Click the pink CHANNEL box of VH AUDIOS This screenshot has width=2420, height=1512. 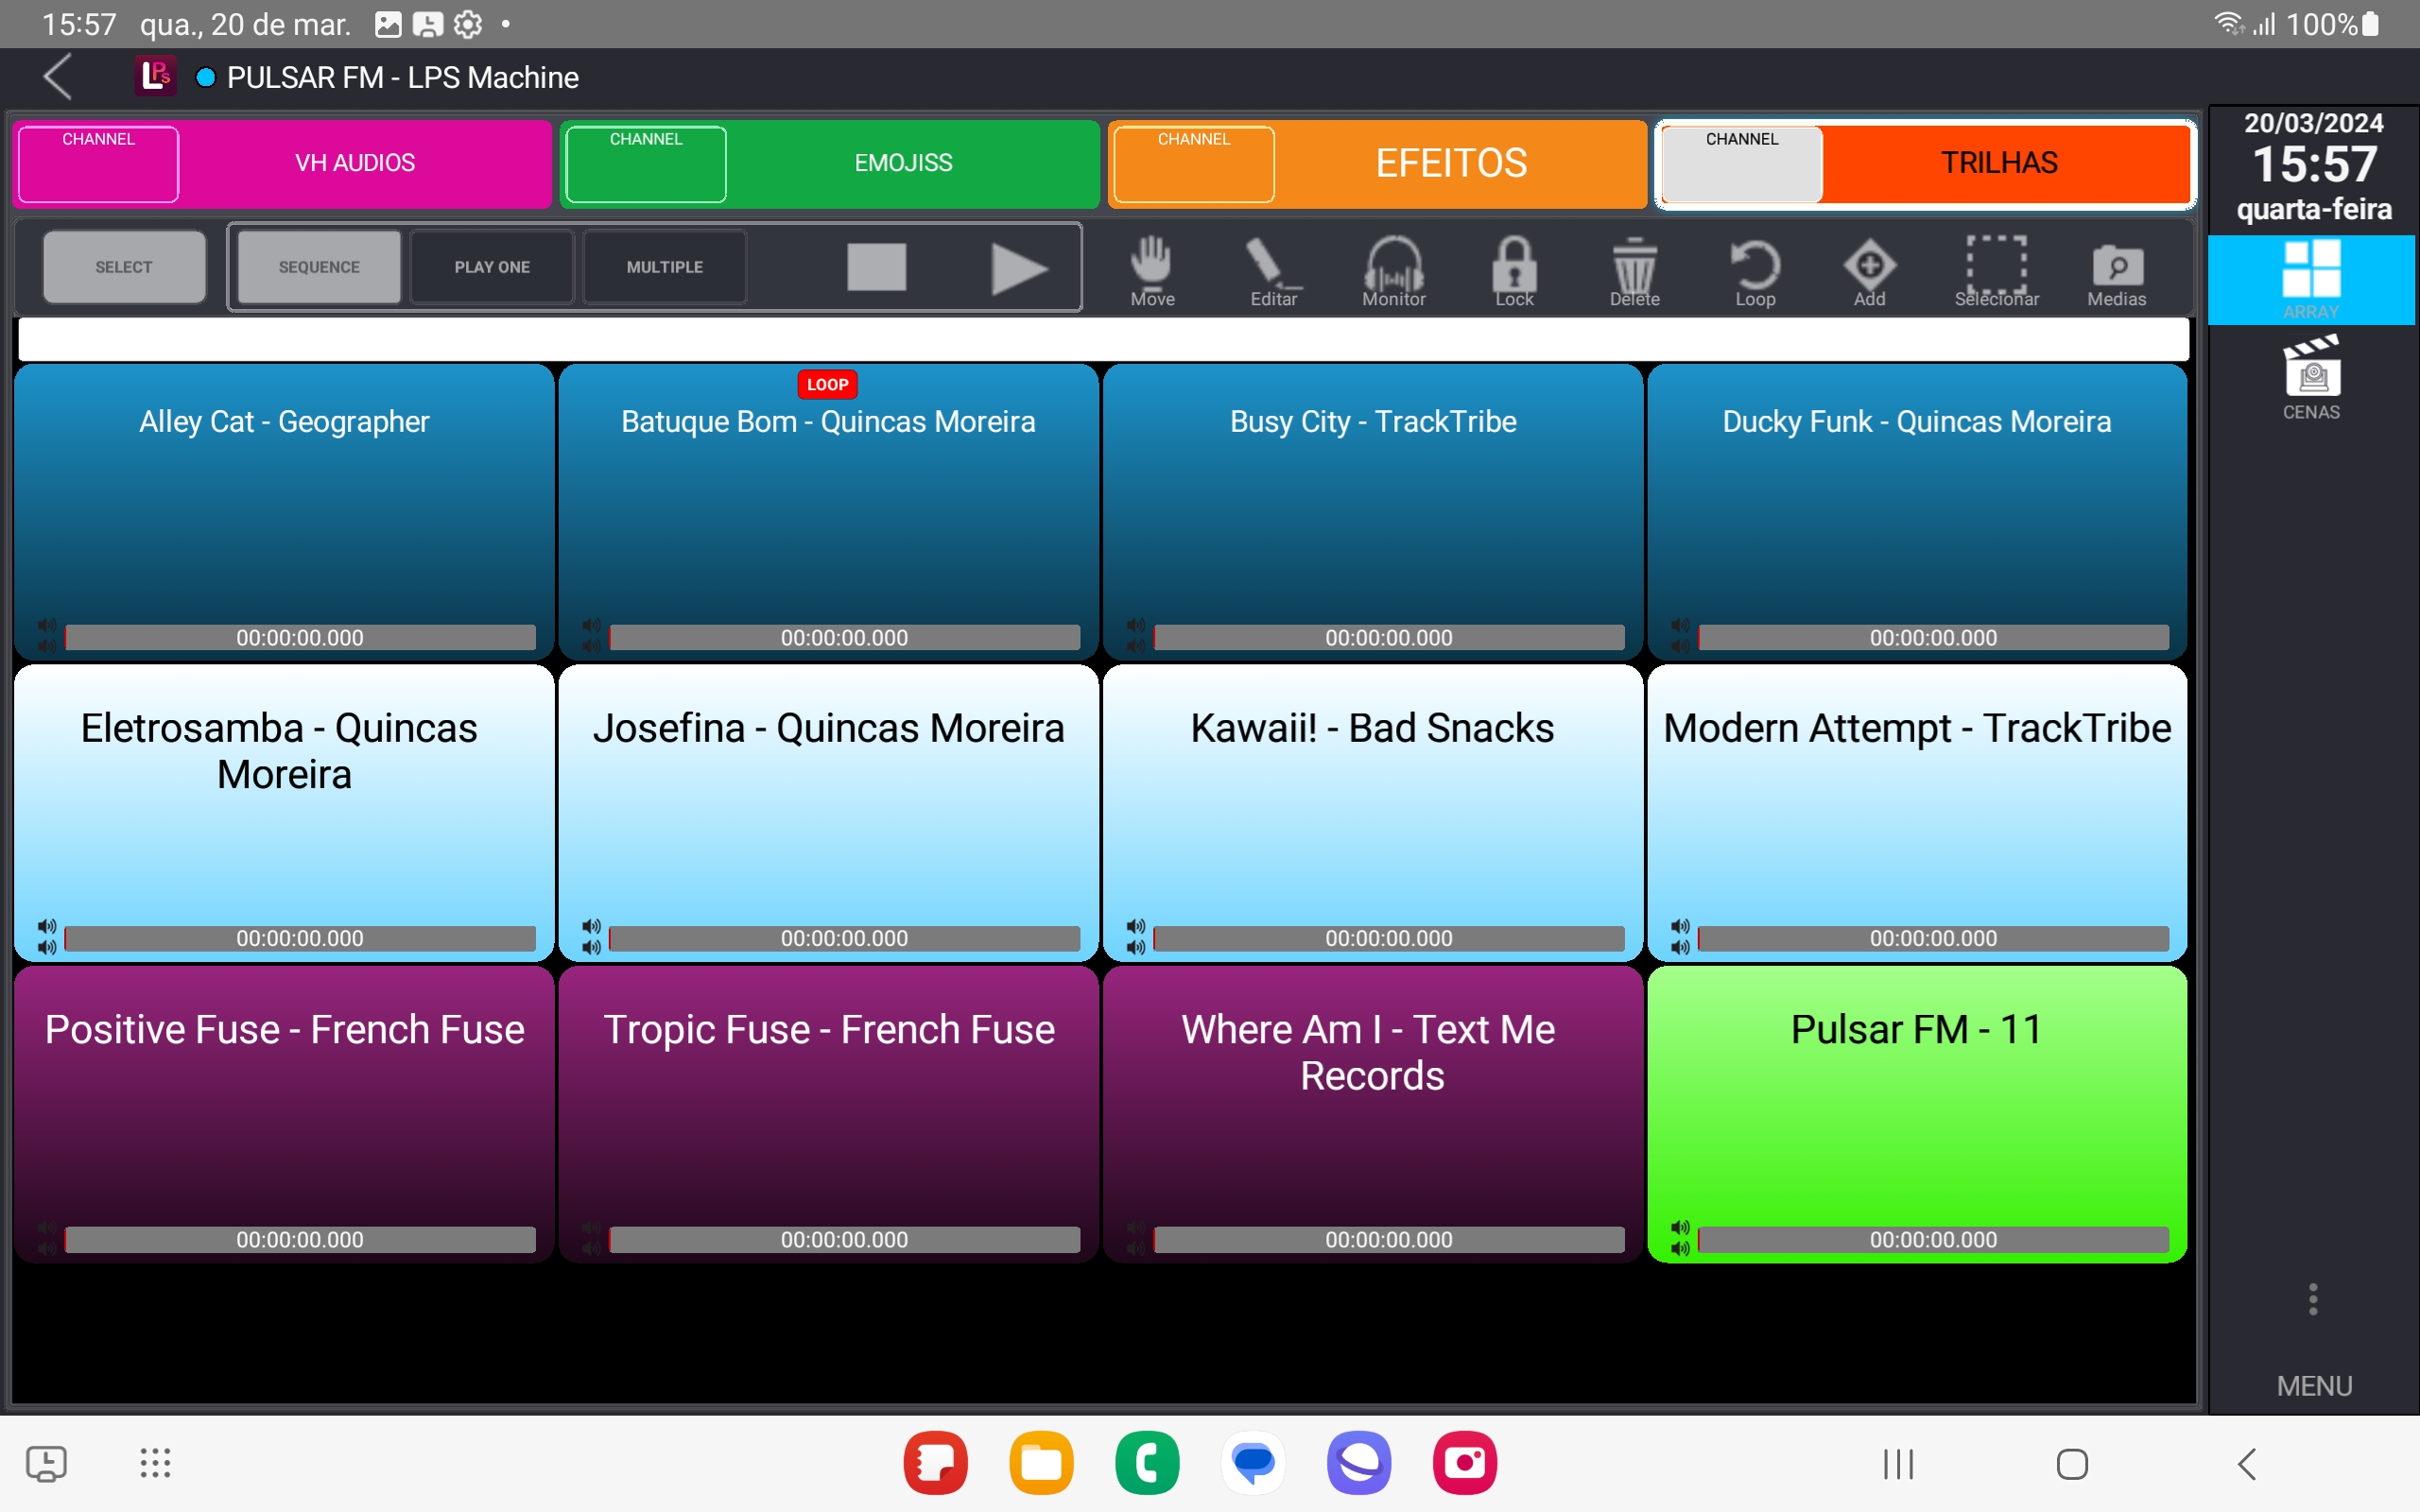click(x=98, y=164)
